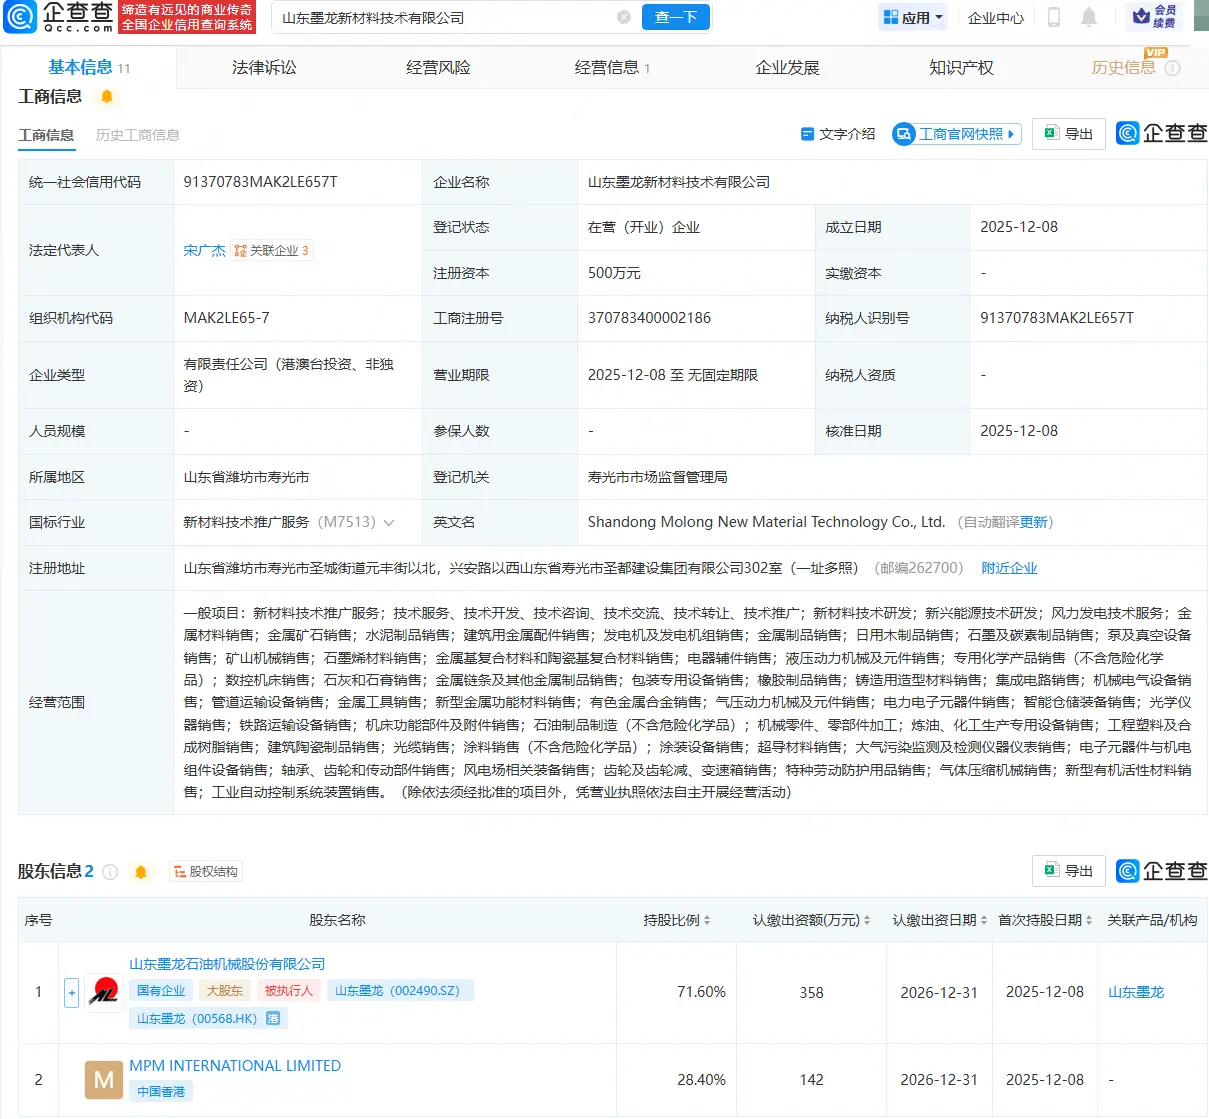Viewport: 1209px width, 1119px height.
Task: Open the 应用 apps dropdown
Action: 911,17
